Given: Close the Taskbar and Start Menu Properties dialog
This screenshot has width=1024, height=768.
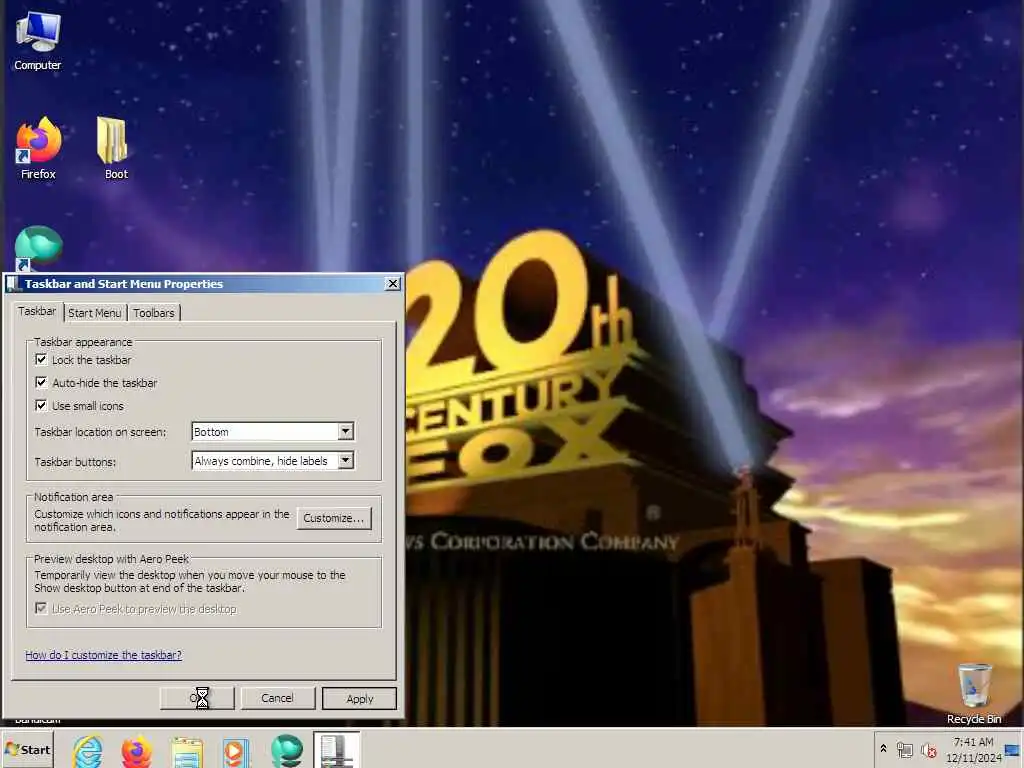Looking at the screenshot, I should (x=392, y=283).
